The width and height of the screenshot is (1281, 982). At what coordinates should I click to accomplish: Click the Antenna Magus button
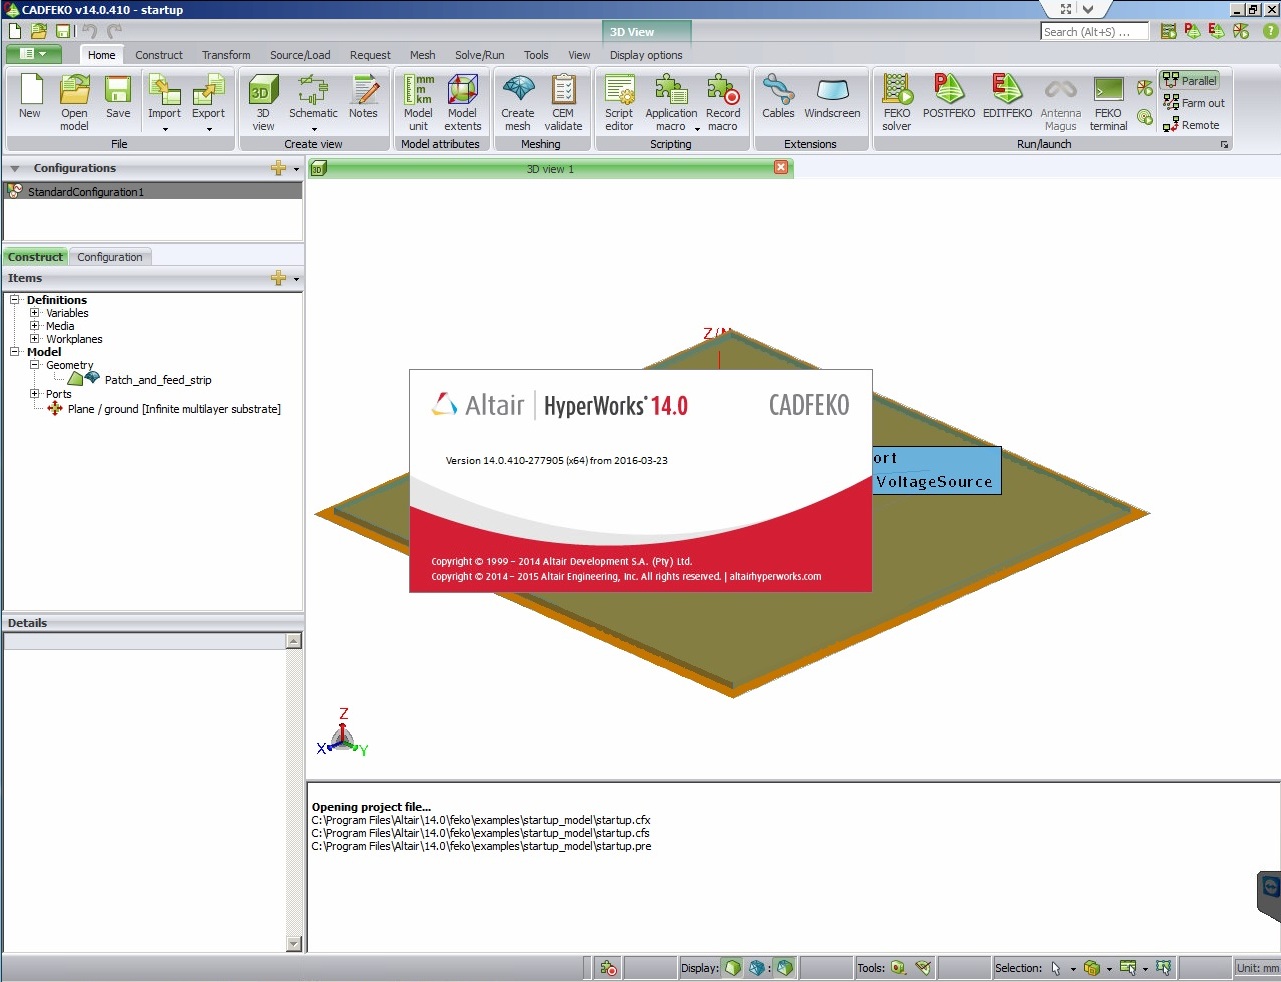tap(1060, 102)
